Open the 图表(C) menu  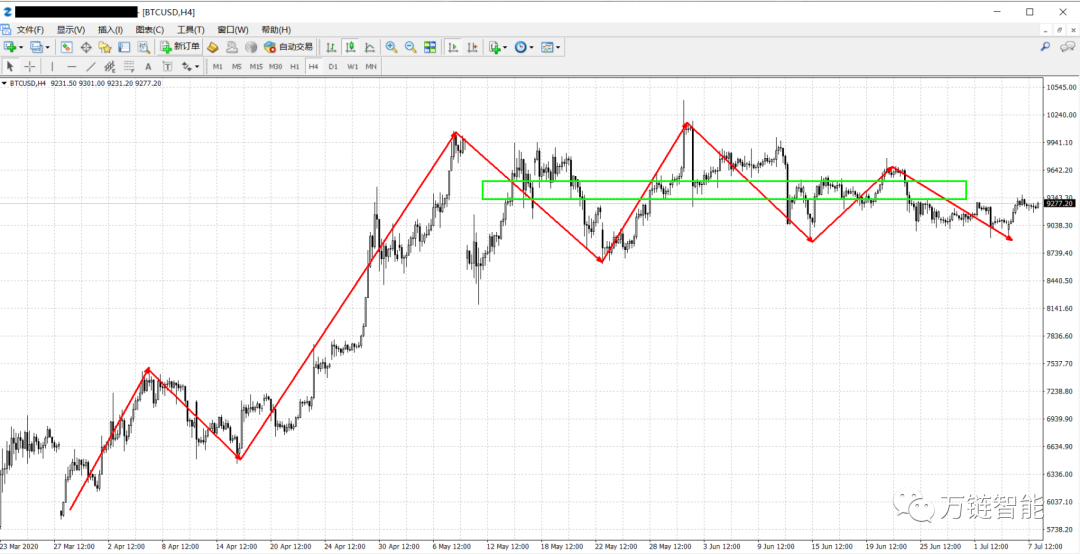point(150,30)
